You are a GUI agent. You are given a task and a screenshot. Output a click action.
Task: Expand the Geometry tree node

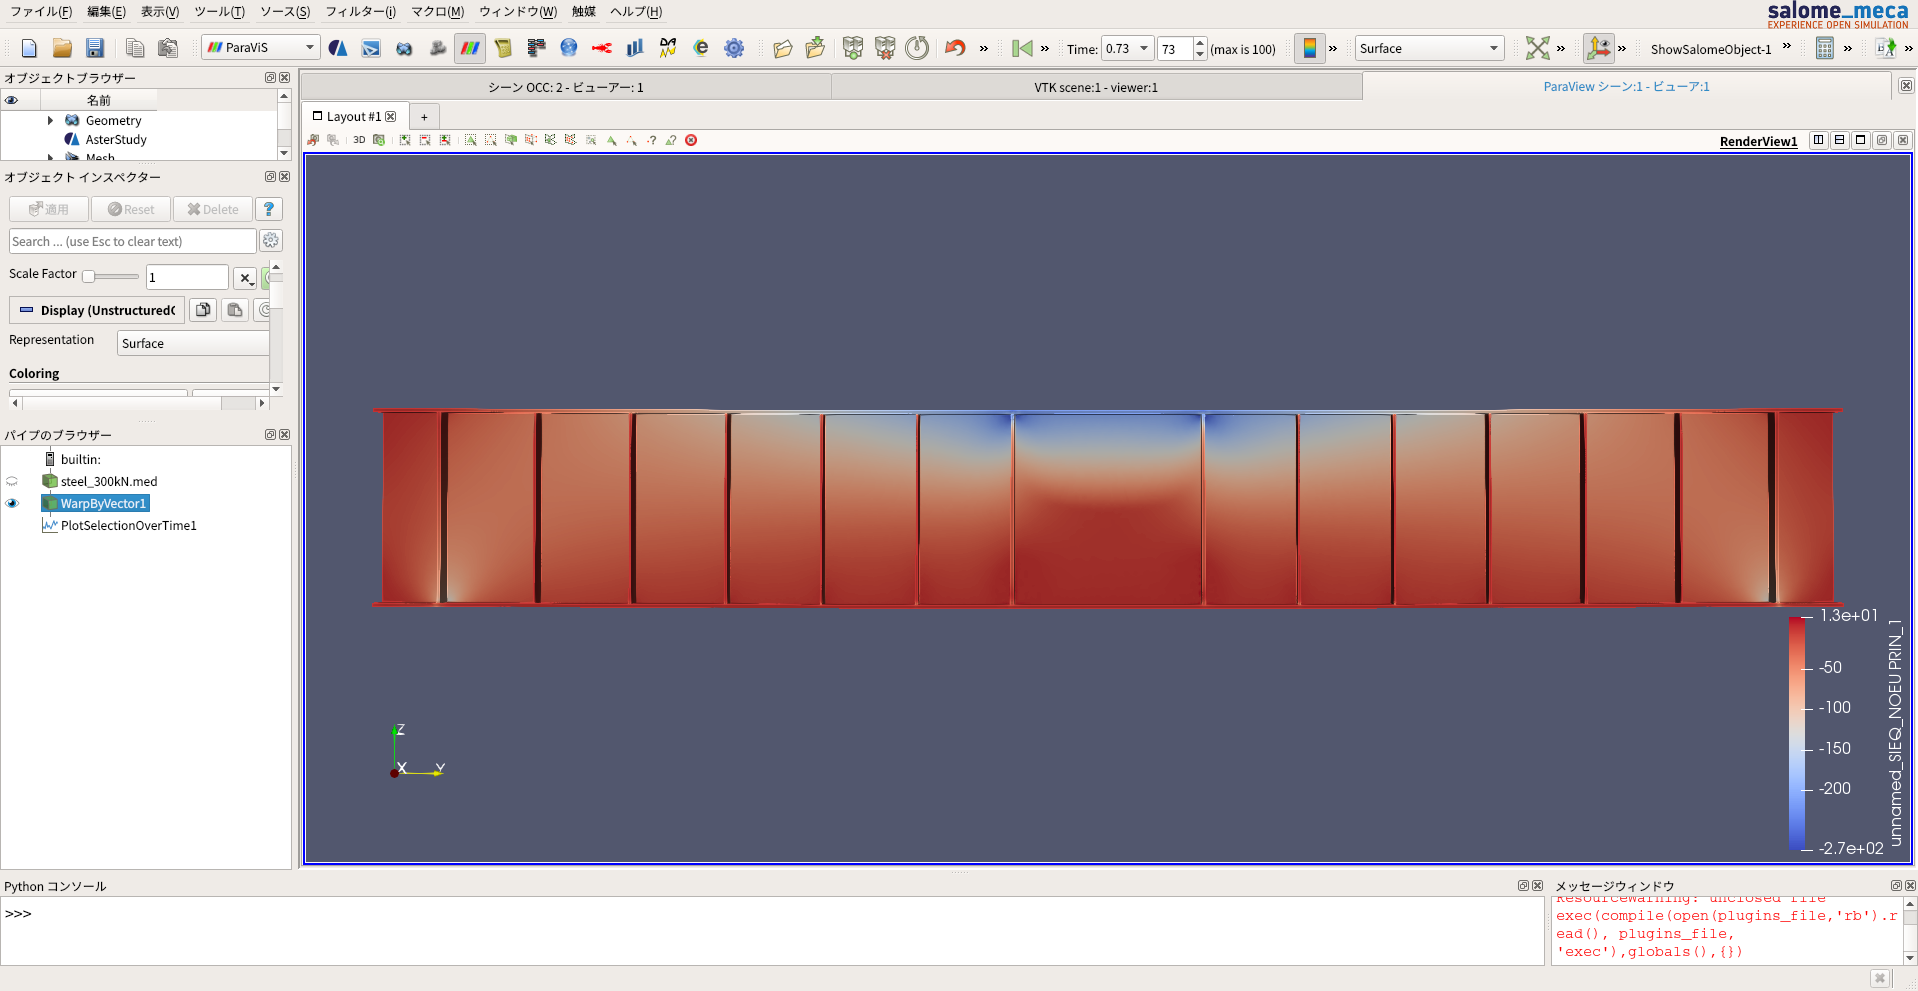point(50,120)
